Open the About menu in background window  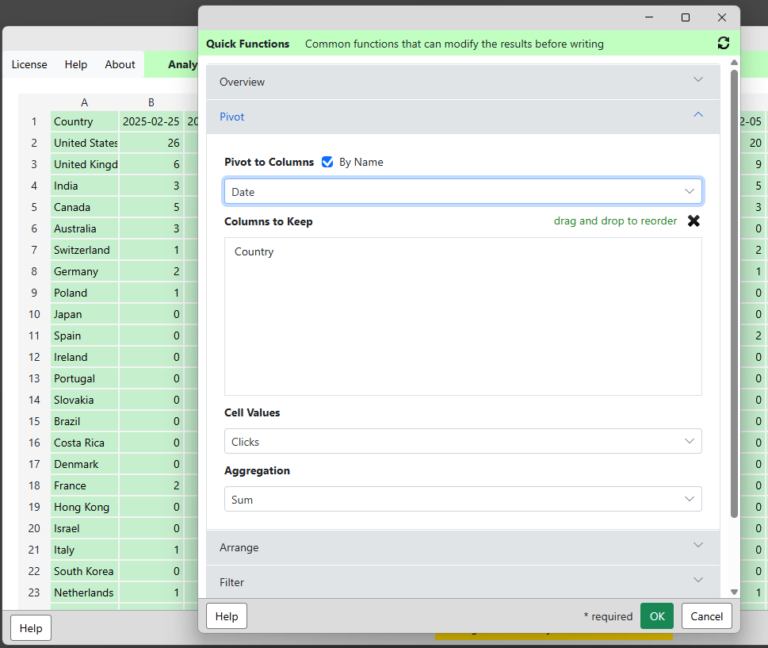pos(120,65)
